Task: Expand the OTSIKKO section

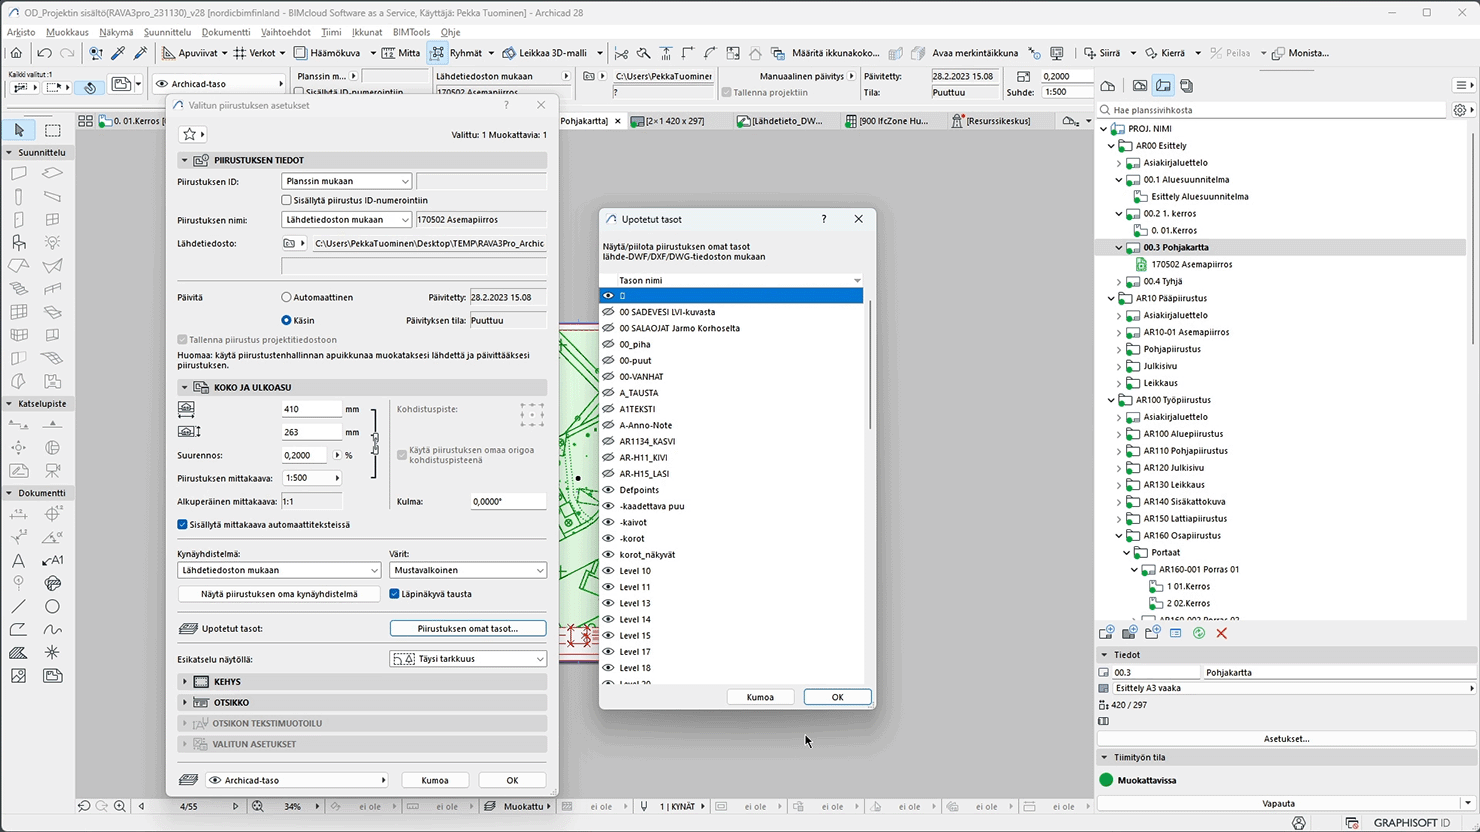Action: [x=185, y=703]
